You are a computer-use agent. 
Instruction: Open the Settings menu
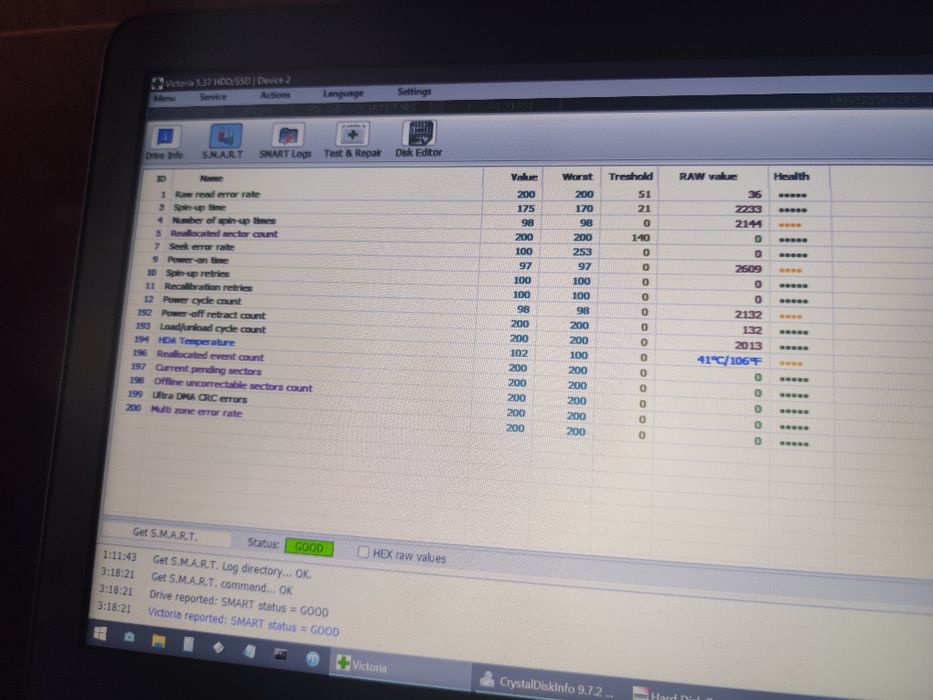414,92
